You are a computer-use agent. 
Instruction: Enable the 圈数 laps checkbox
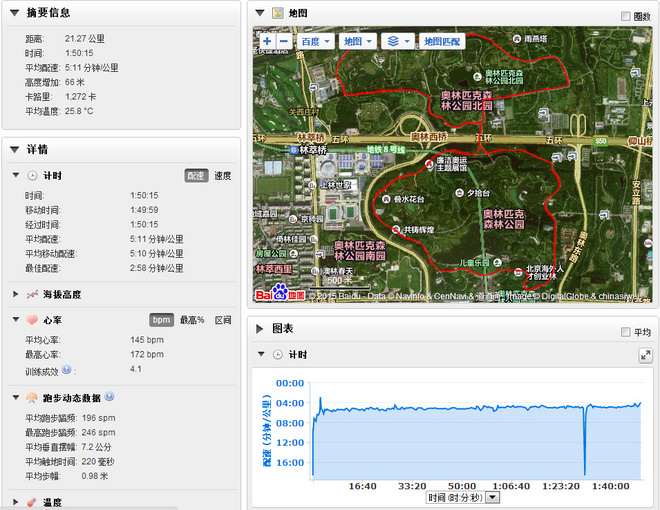tap(626, 16)
